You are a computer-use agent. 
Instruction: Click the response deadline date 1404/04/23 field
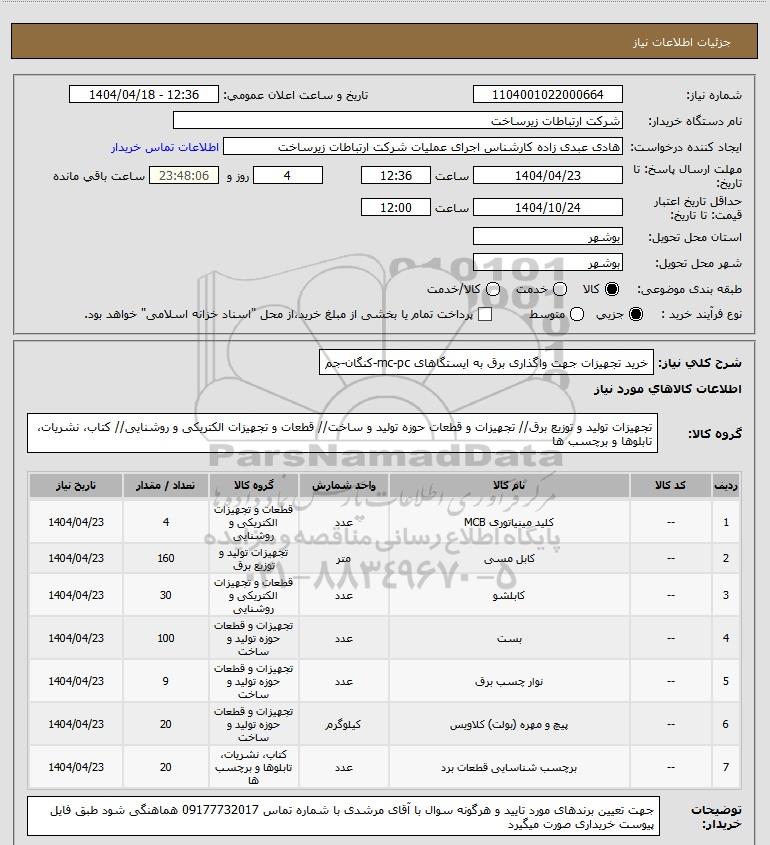click(547, 176)
